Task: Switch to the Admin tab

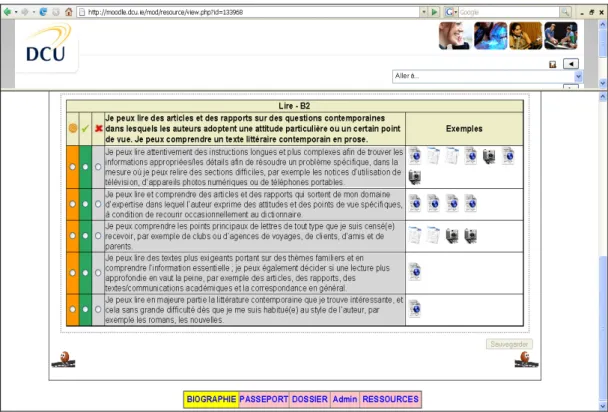Action: tap(345, 399)
